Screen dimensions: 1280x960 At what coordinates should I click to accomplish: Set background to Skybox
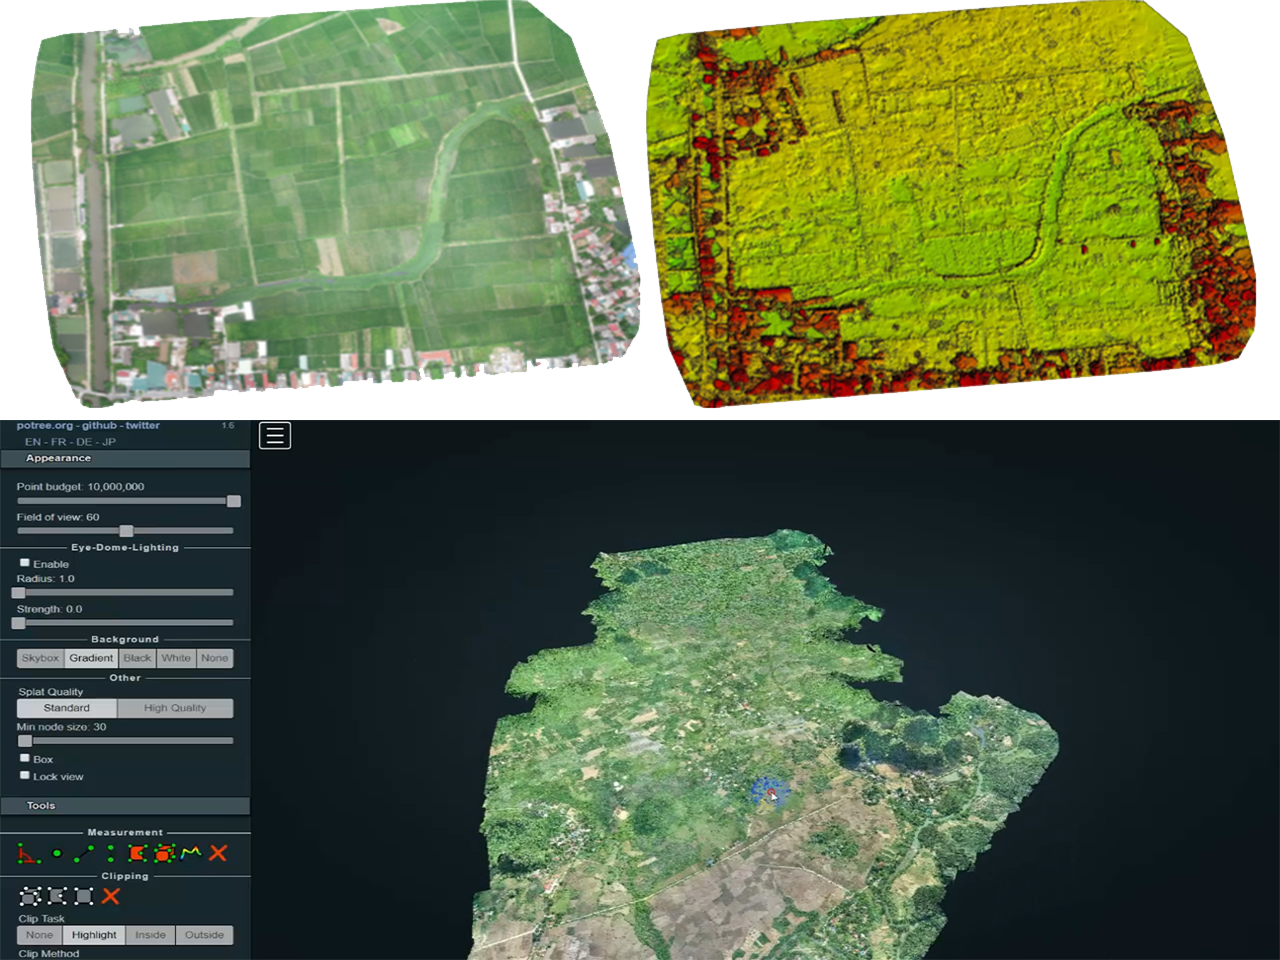[x=40, y=658]
